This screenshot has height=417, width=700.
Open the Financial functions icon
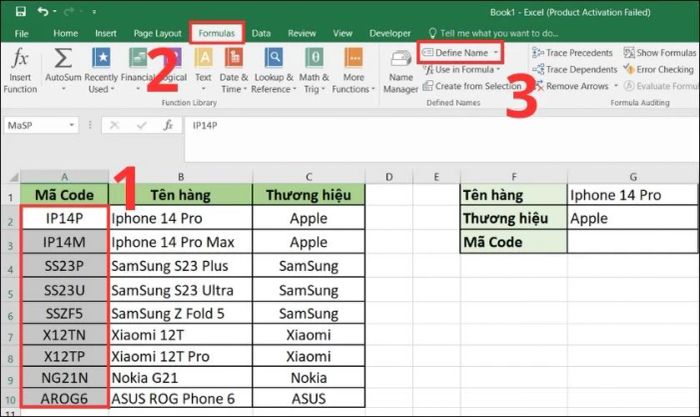(138, 58)
